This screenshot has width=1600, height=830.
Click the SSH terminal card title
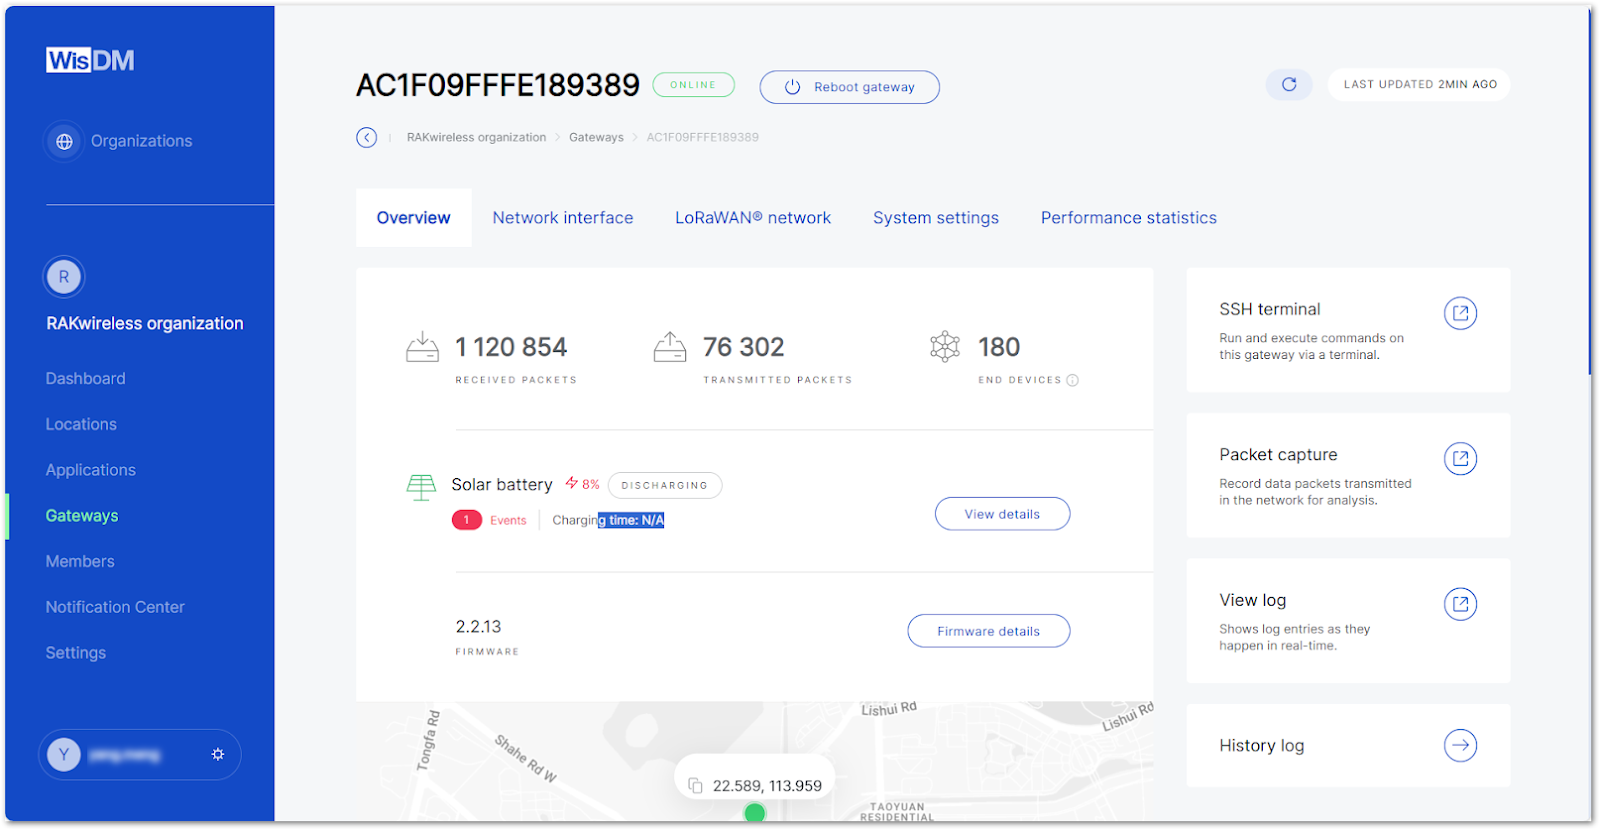tap(1270, 309)
